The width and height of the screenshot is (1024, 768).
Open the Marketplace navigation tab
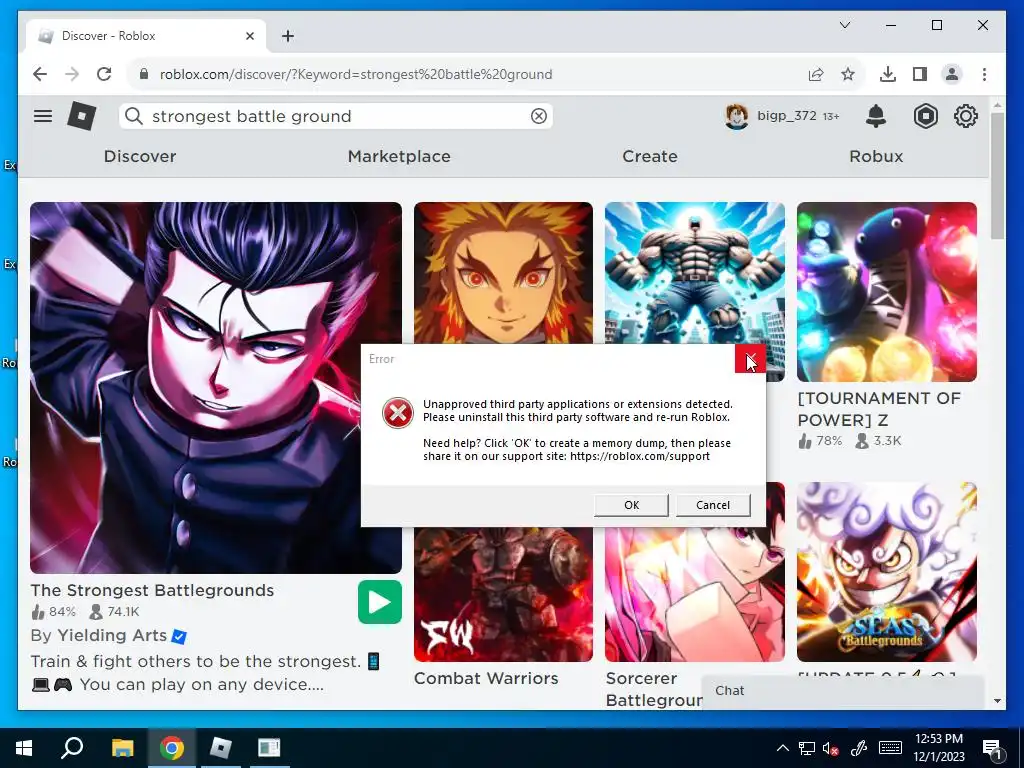click(399, 156)
